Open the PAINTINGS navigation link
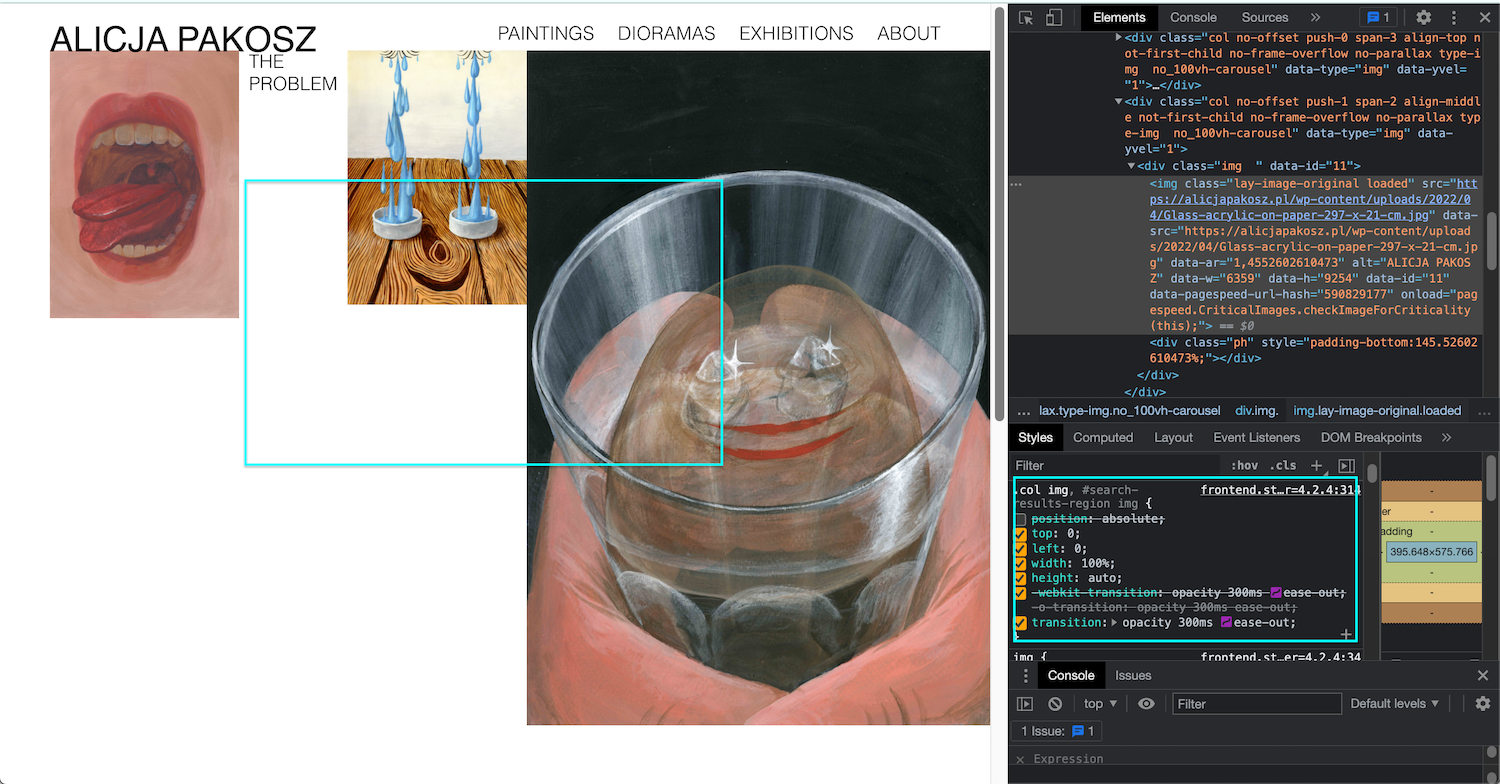The image size is (1500, 784). pyautogui.click(x=545, y=33)
